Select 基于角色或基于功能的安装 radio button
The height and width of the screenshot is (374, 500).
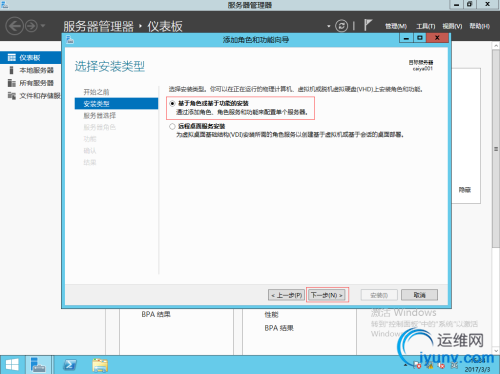pos(172,104)
